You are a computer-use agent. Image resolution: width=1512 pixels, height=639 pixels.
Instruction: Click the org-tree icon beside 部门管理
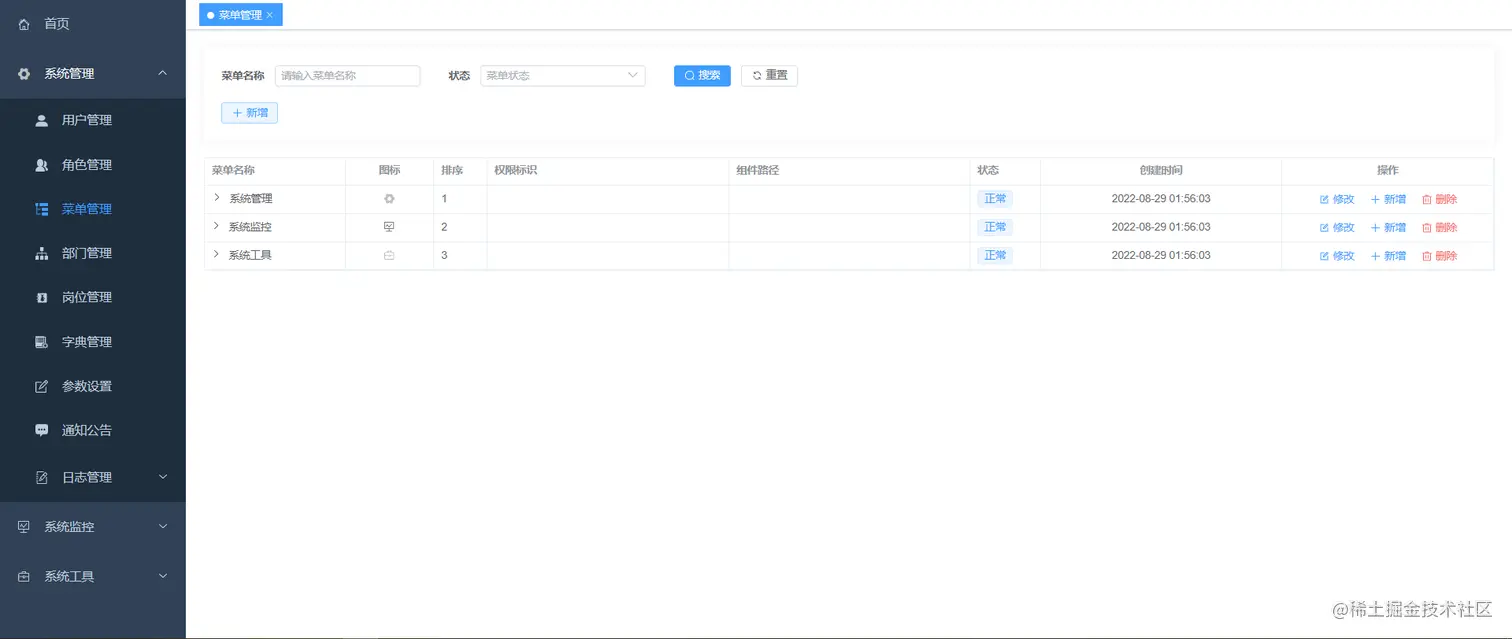point(42,253)
